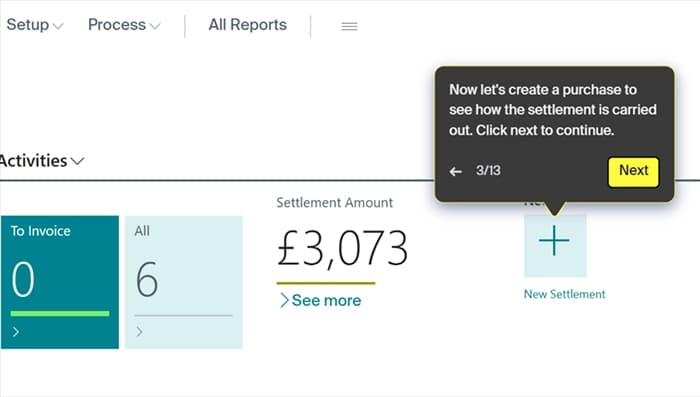Click the green progress bar in To Invoice tile
Screen dimensions: 700x397
pos(60,313)
